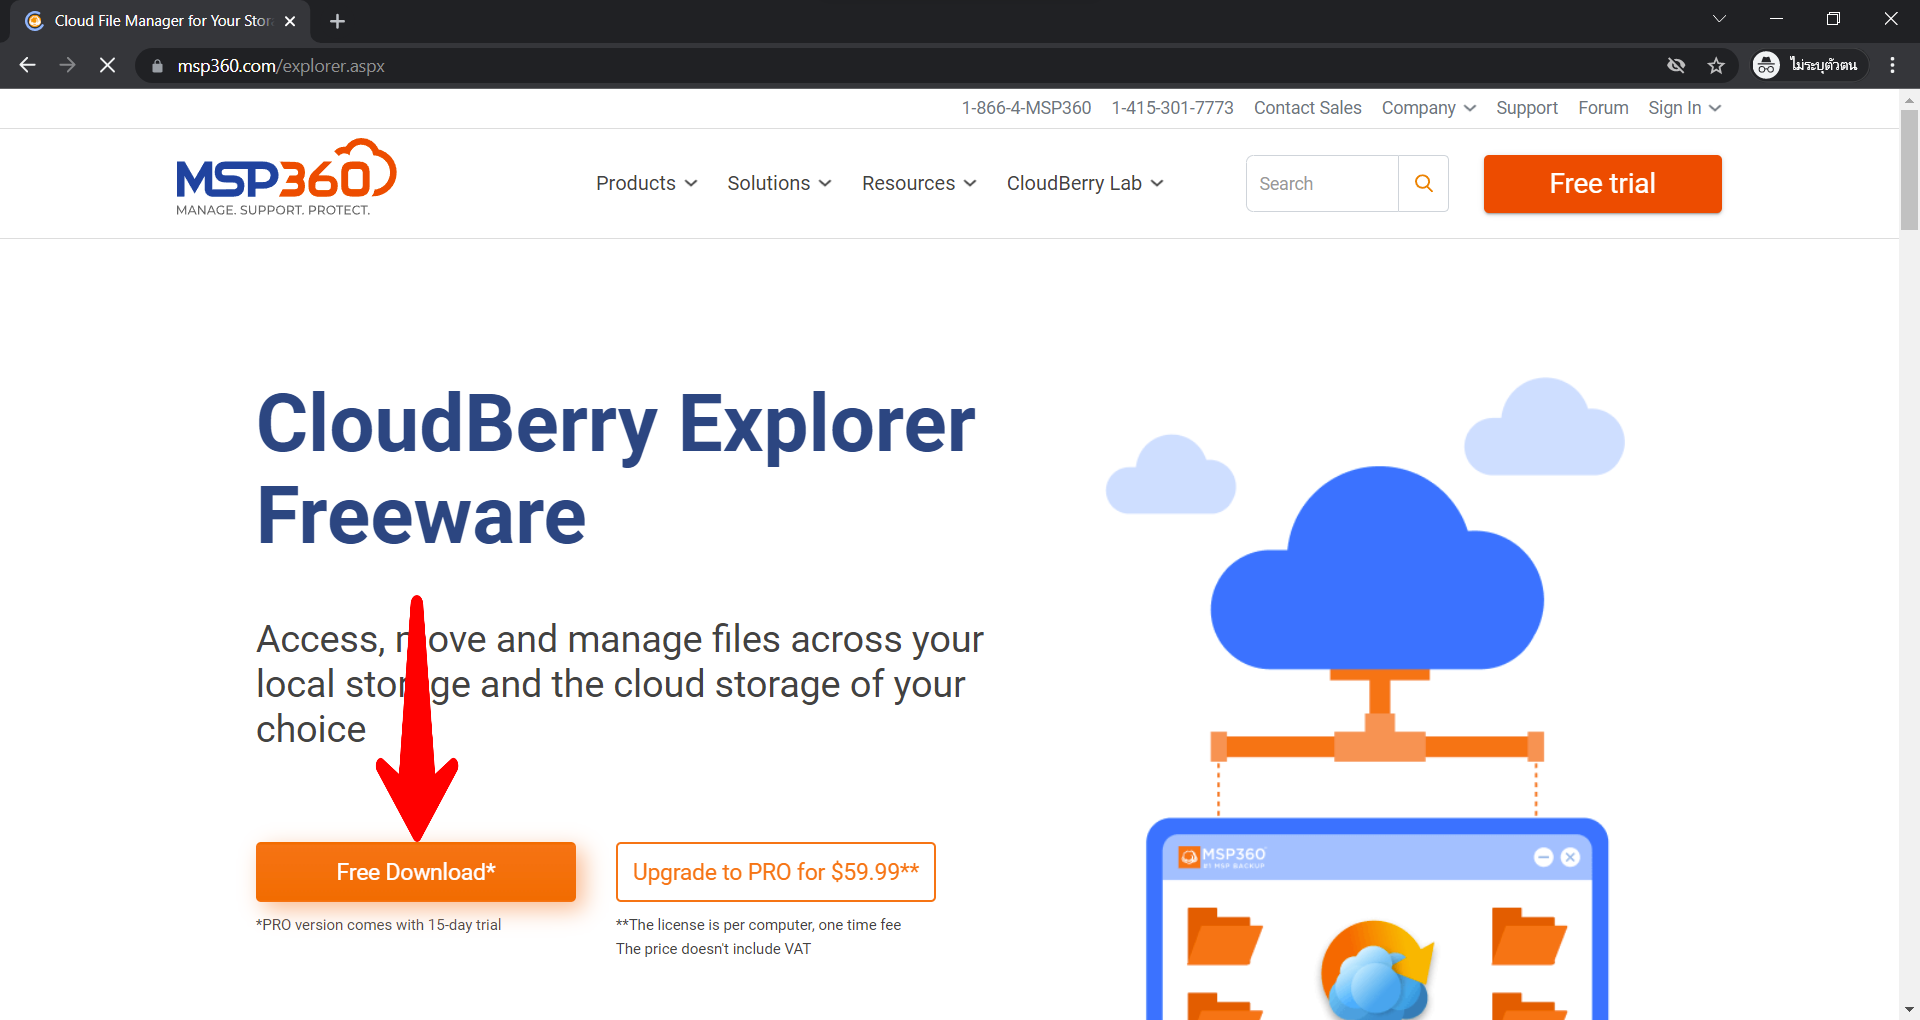Viewport: 1920px width, 1020px height.
Task: Click the CloudBerry Explorer Freeware heading
Action: (616, 469)
